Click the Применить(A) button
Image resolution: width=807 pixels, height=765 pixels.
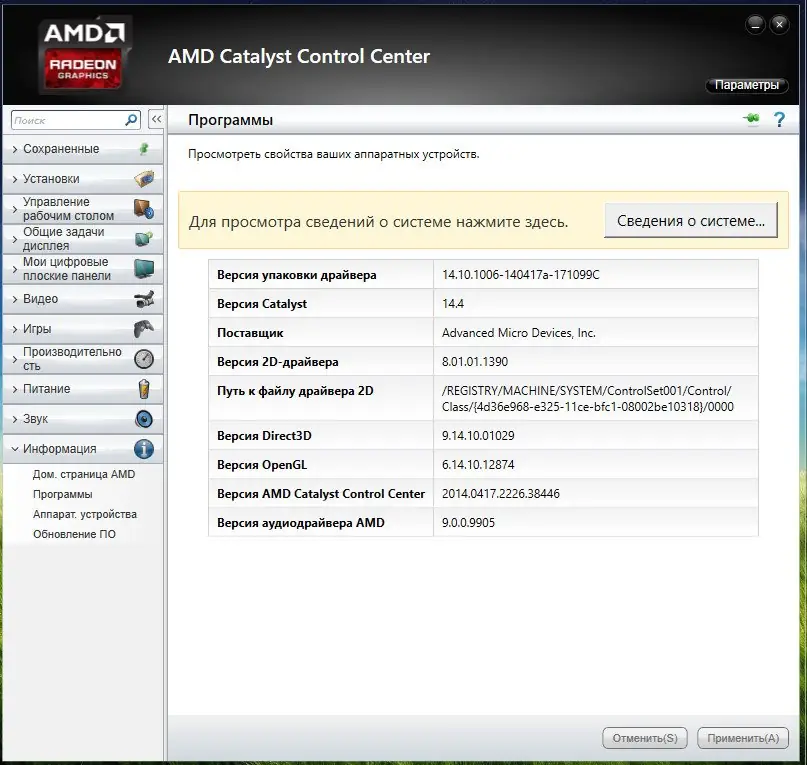pyautogui.click(x=743, y=738)
